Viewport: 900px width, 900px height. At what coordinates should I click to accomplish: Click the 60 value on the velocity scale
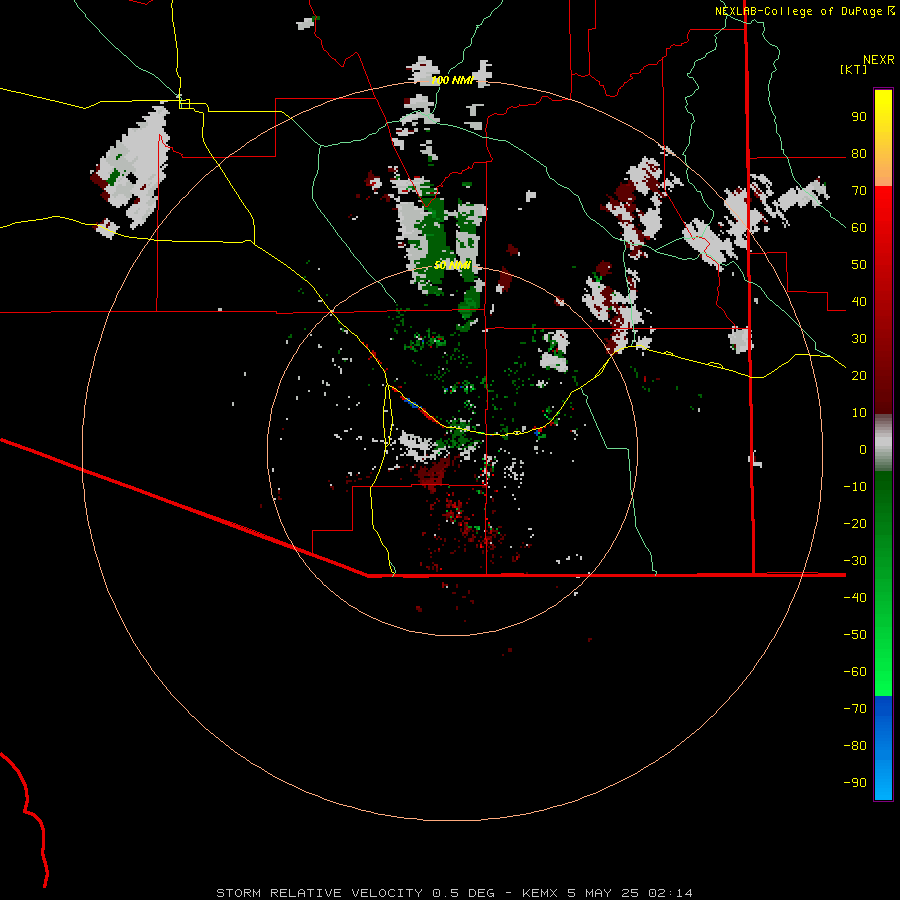click(859, 227)
